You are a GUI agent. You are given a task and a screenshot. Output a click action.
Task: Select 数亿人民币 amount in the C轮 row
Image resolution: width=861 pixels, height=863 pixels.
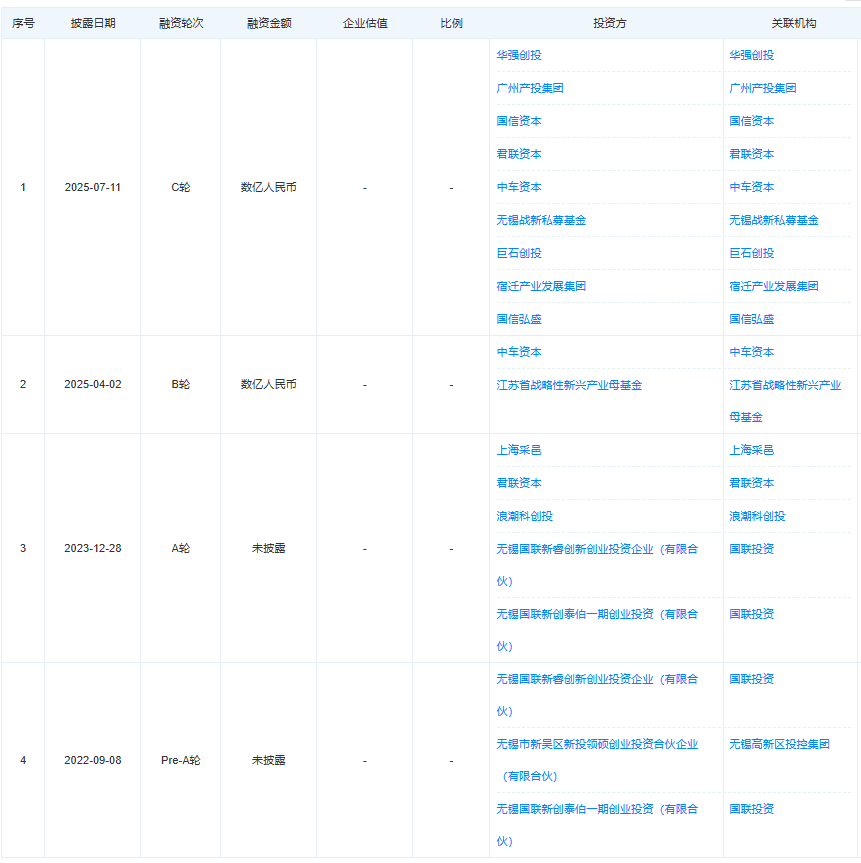269,187
